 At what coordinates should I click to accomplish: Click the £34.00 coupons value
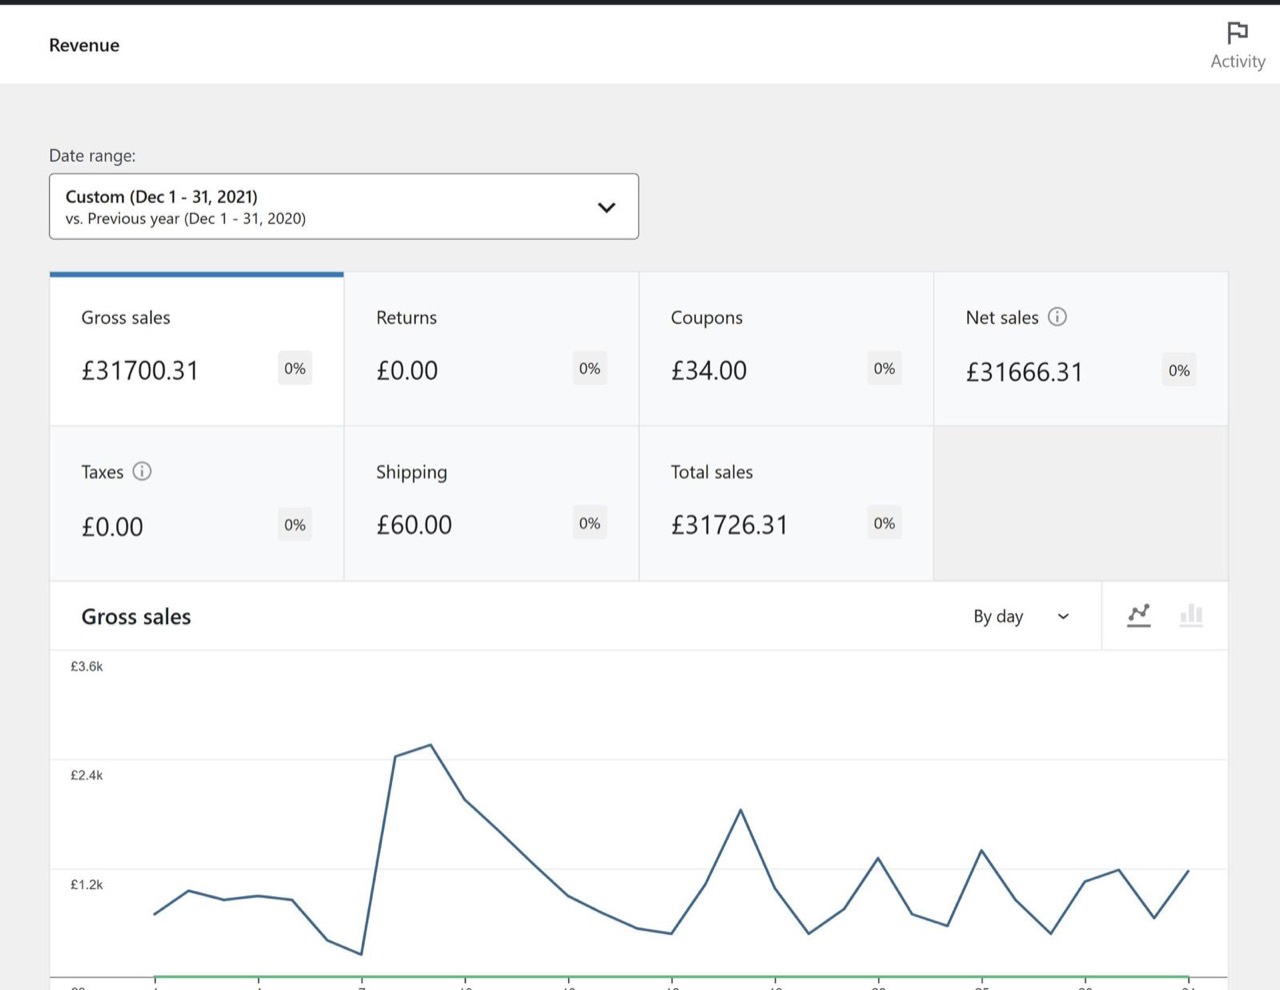[x=709, y=371]
